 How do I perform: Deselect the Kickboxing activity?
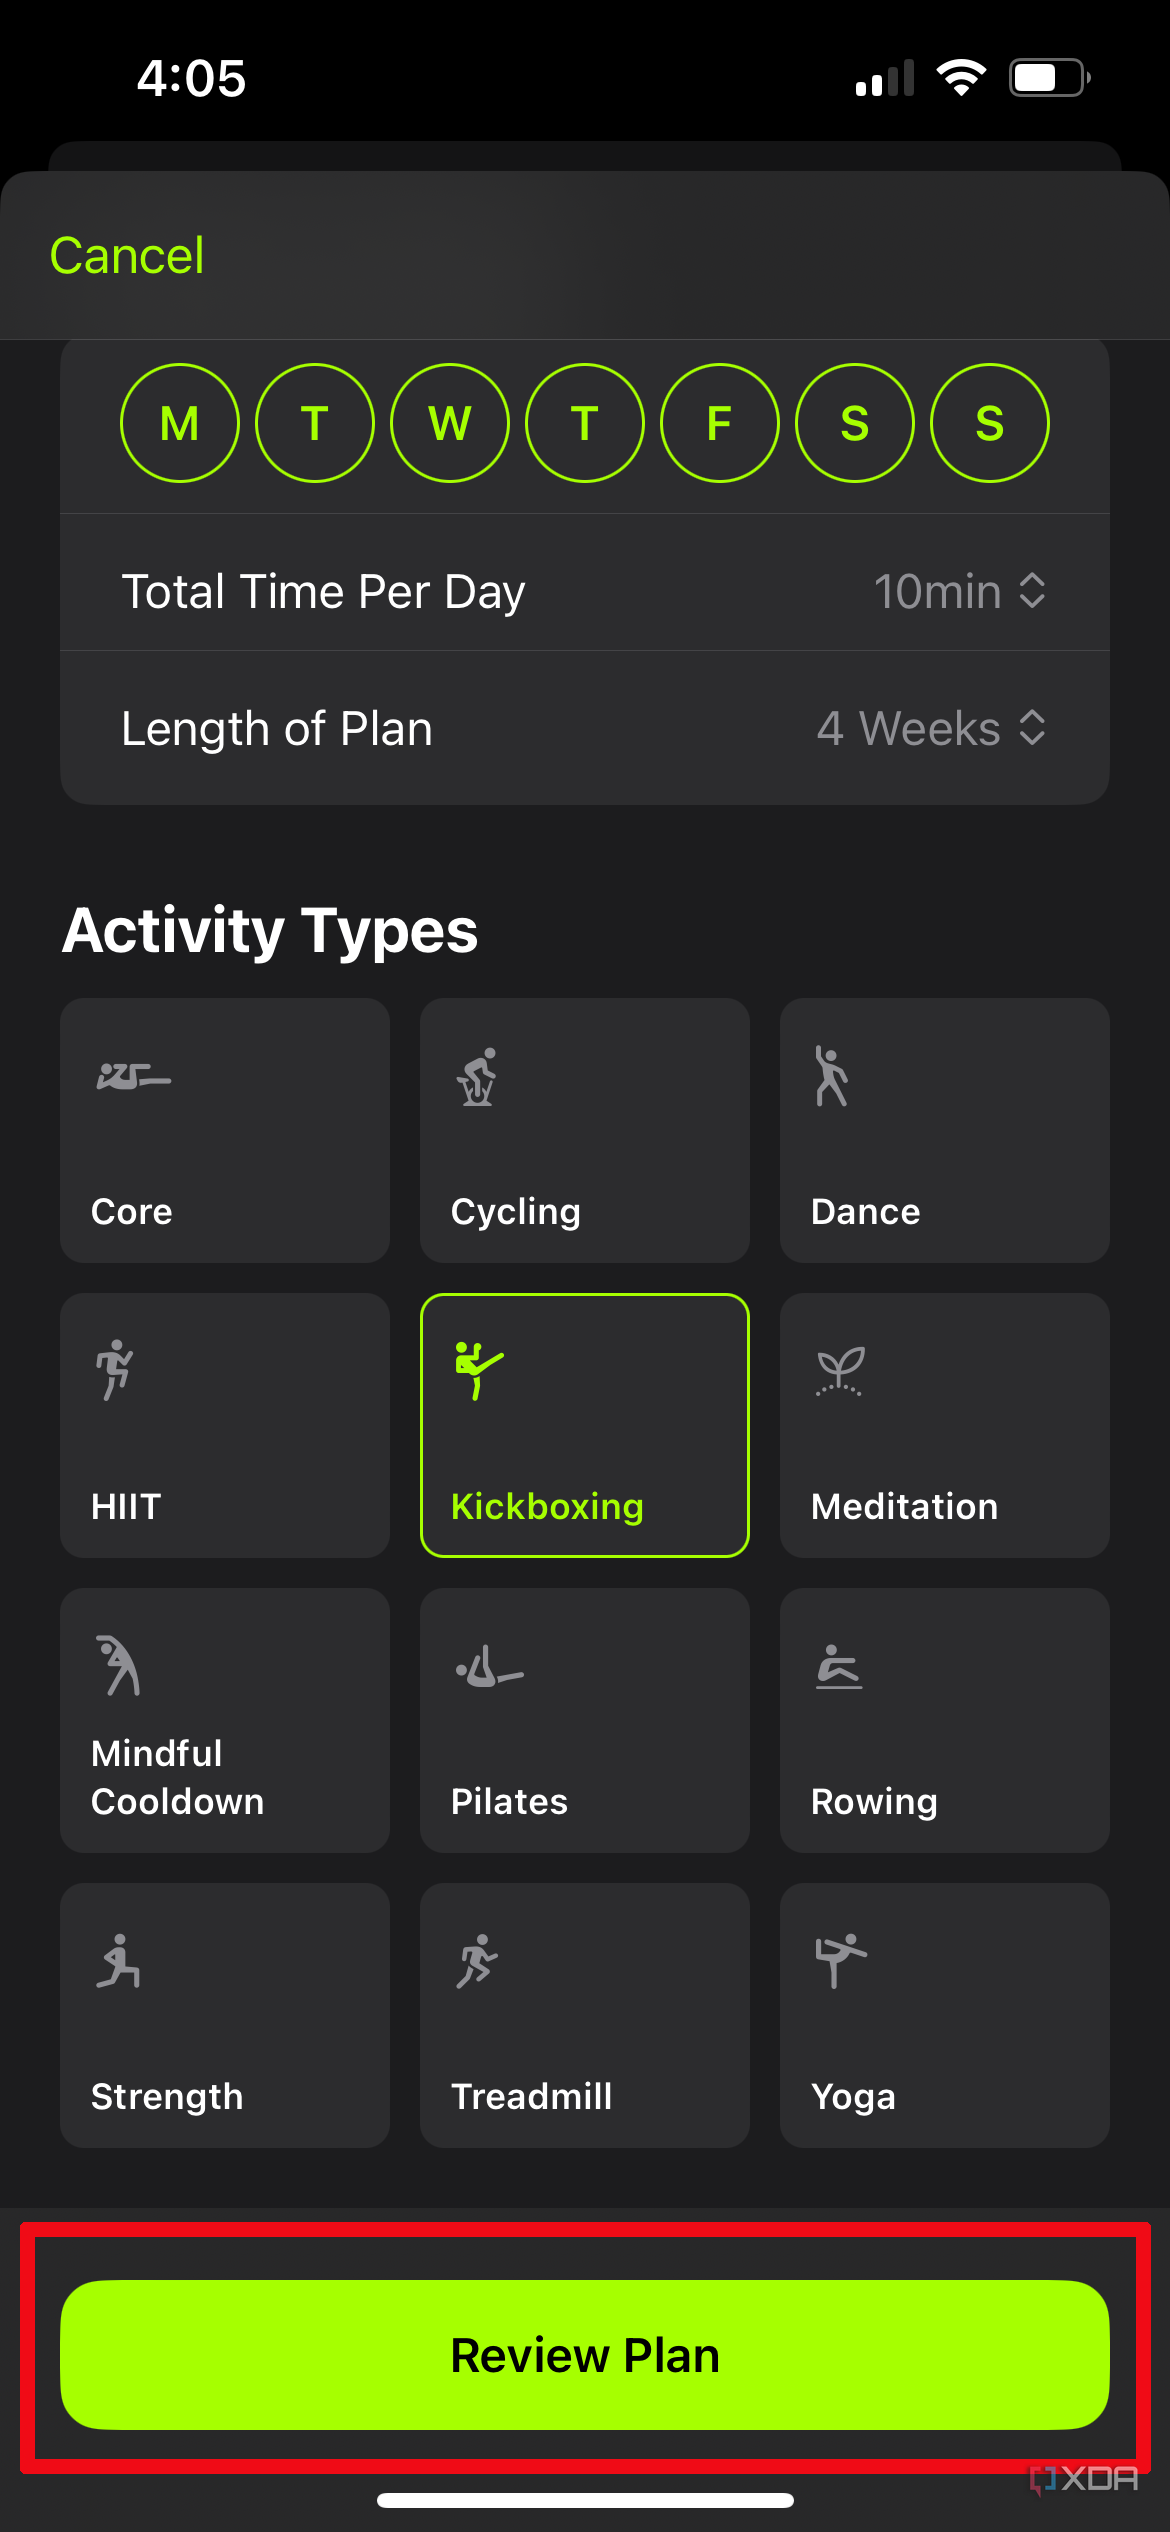pyautogui.click(x=584, y=1425)
